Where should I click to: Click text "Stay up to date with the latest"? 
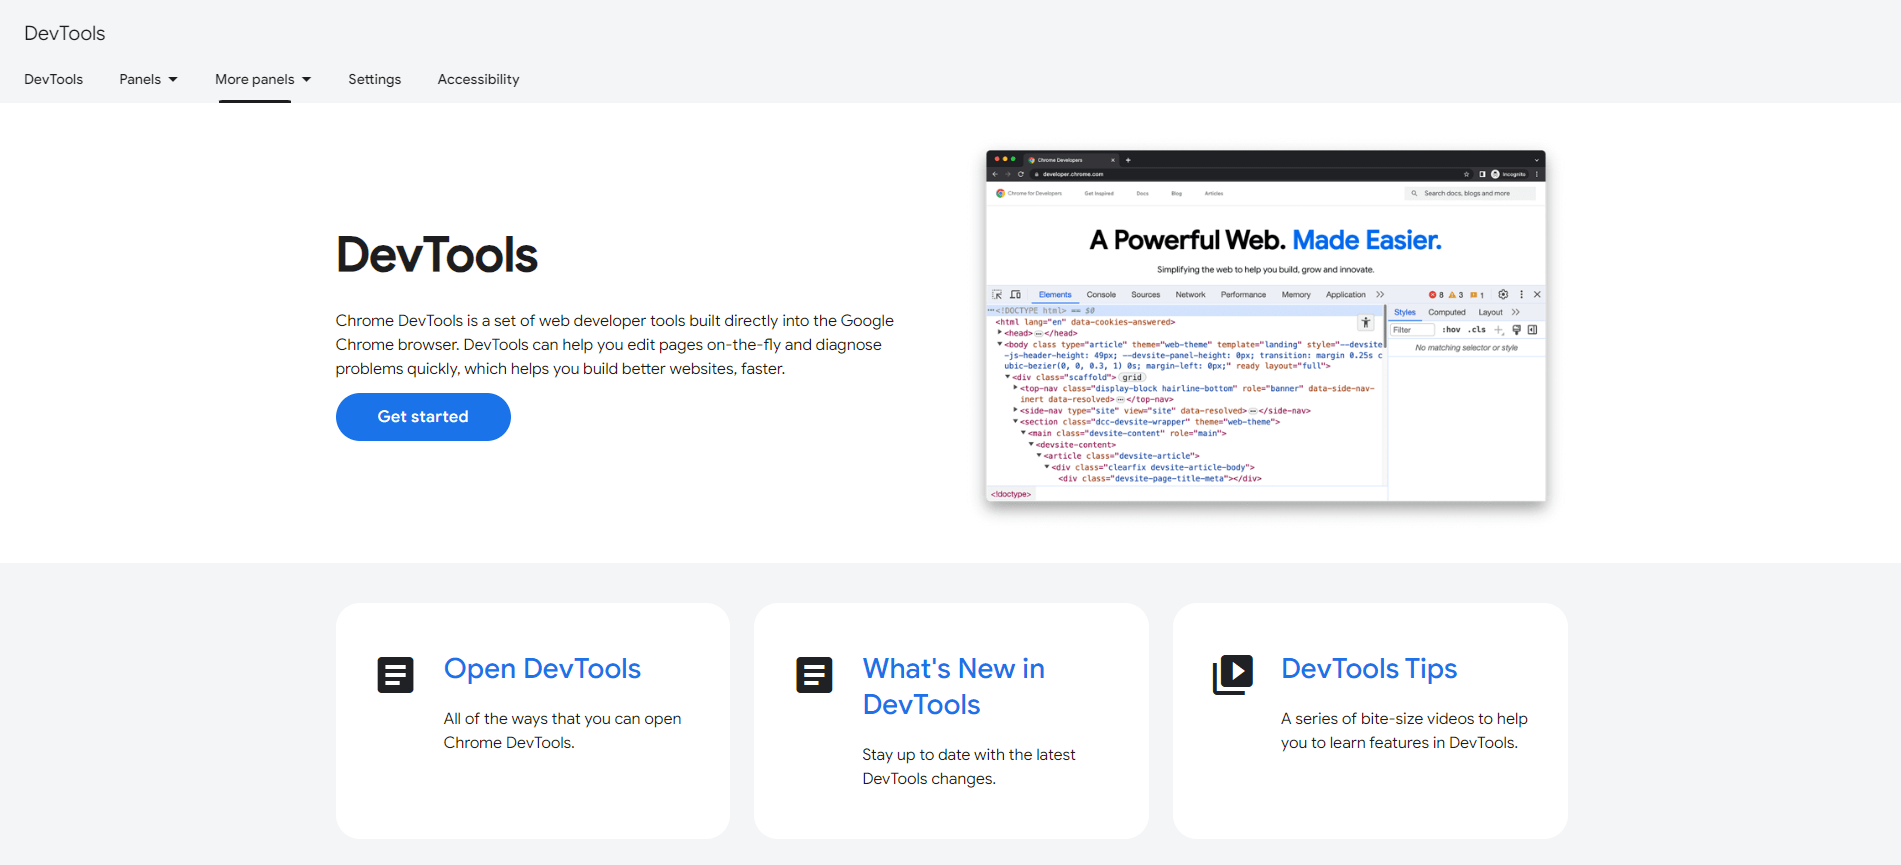[x=969, y=755]
